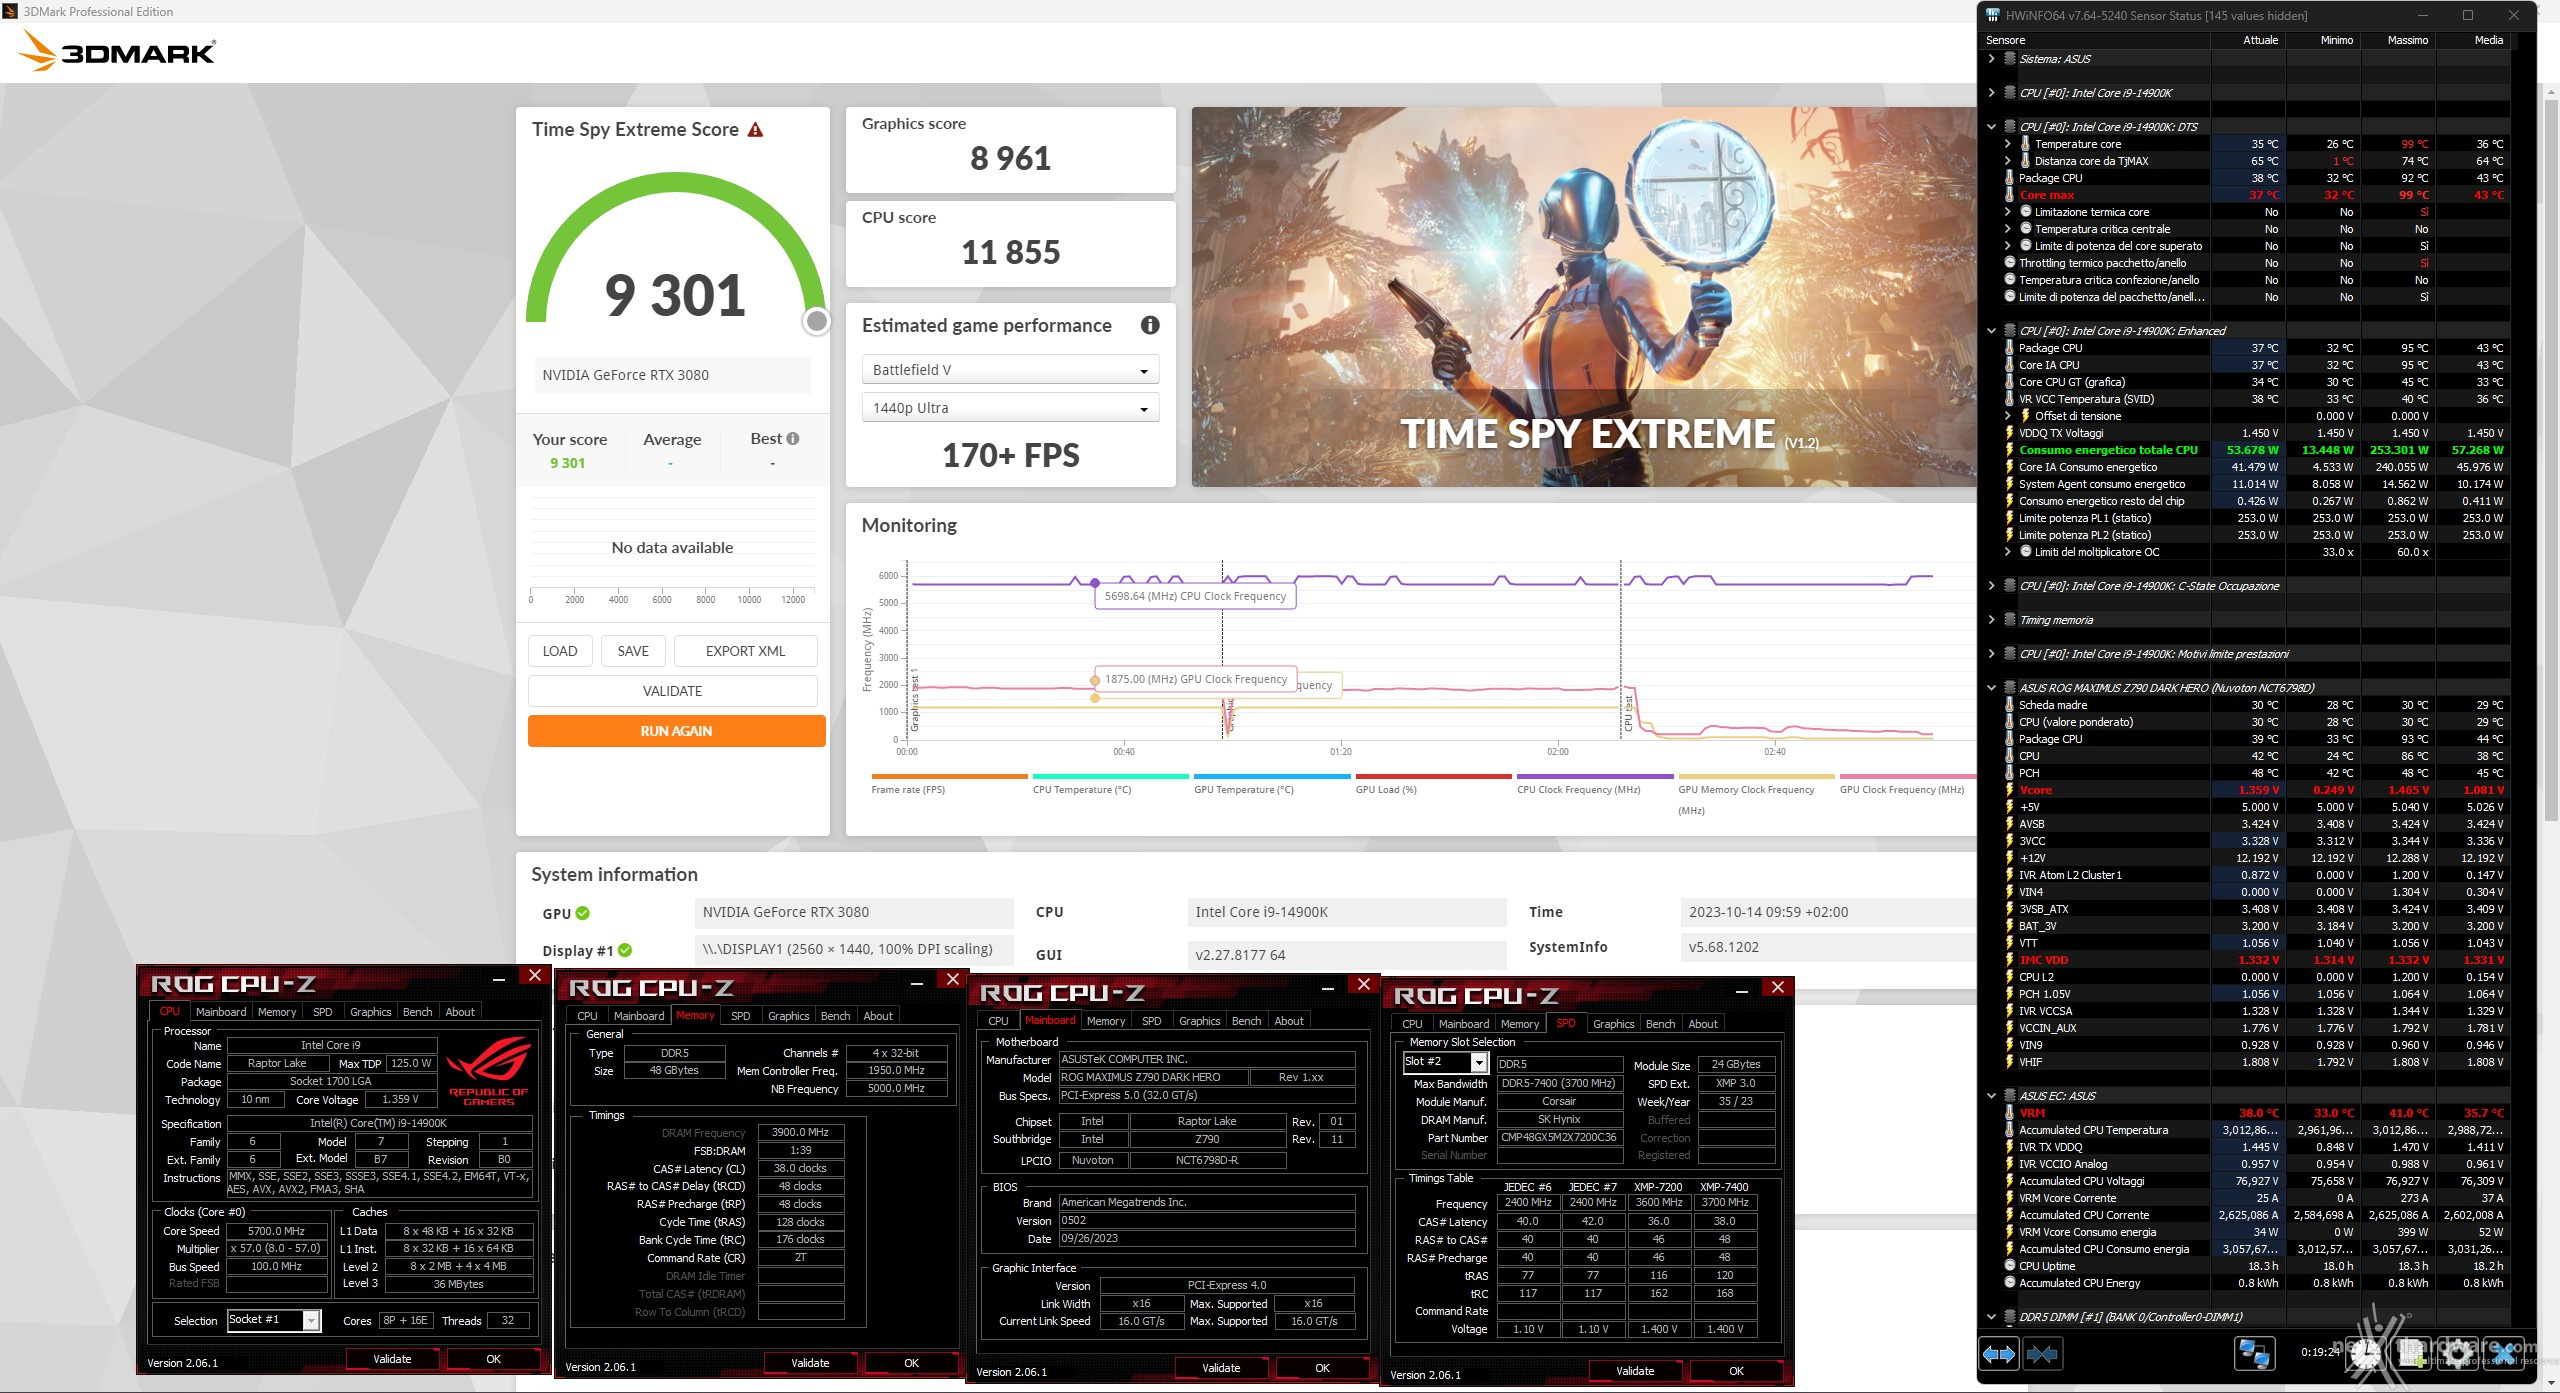
Task: Export results with EXPORT XML button
Action: click(745, 651)
